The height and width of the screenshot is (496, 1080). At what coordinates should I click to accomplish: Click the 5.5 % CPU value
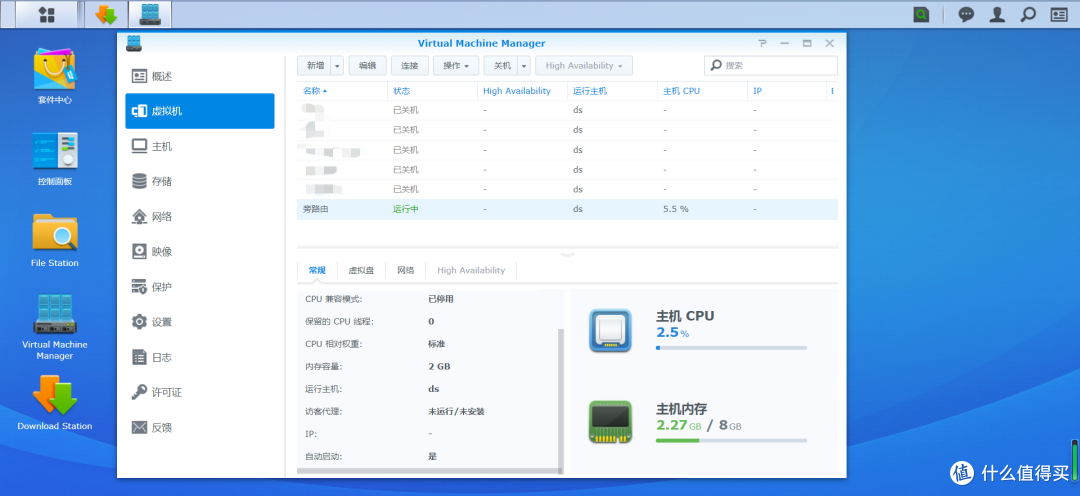click(676, 209)
